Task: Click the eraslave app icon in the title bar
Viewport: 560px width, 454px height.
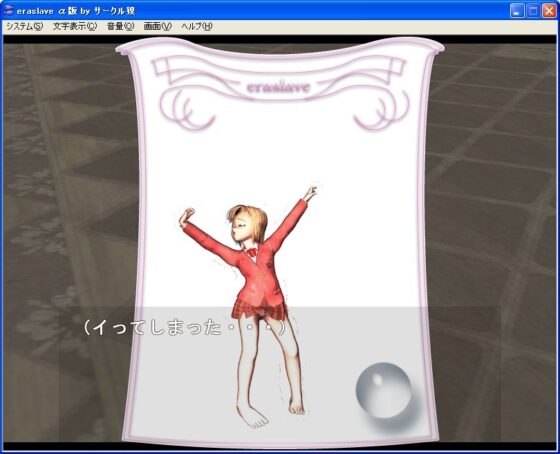Action: (x=9, y=11)
